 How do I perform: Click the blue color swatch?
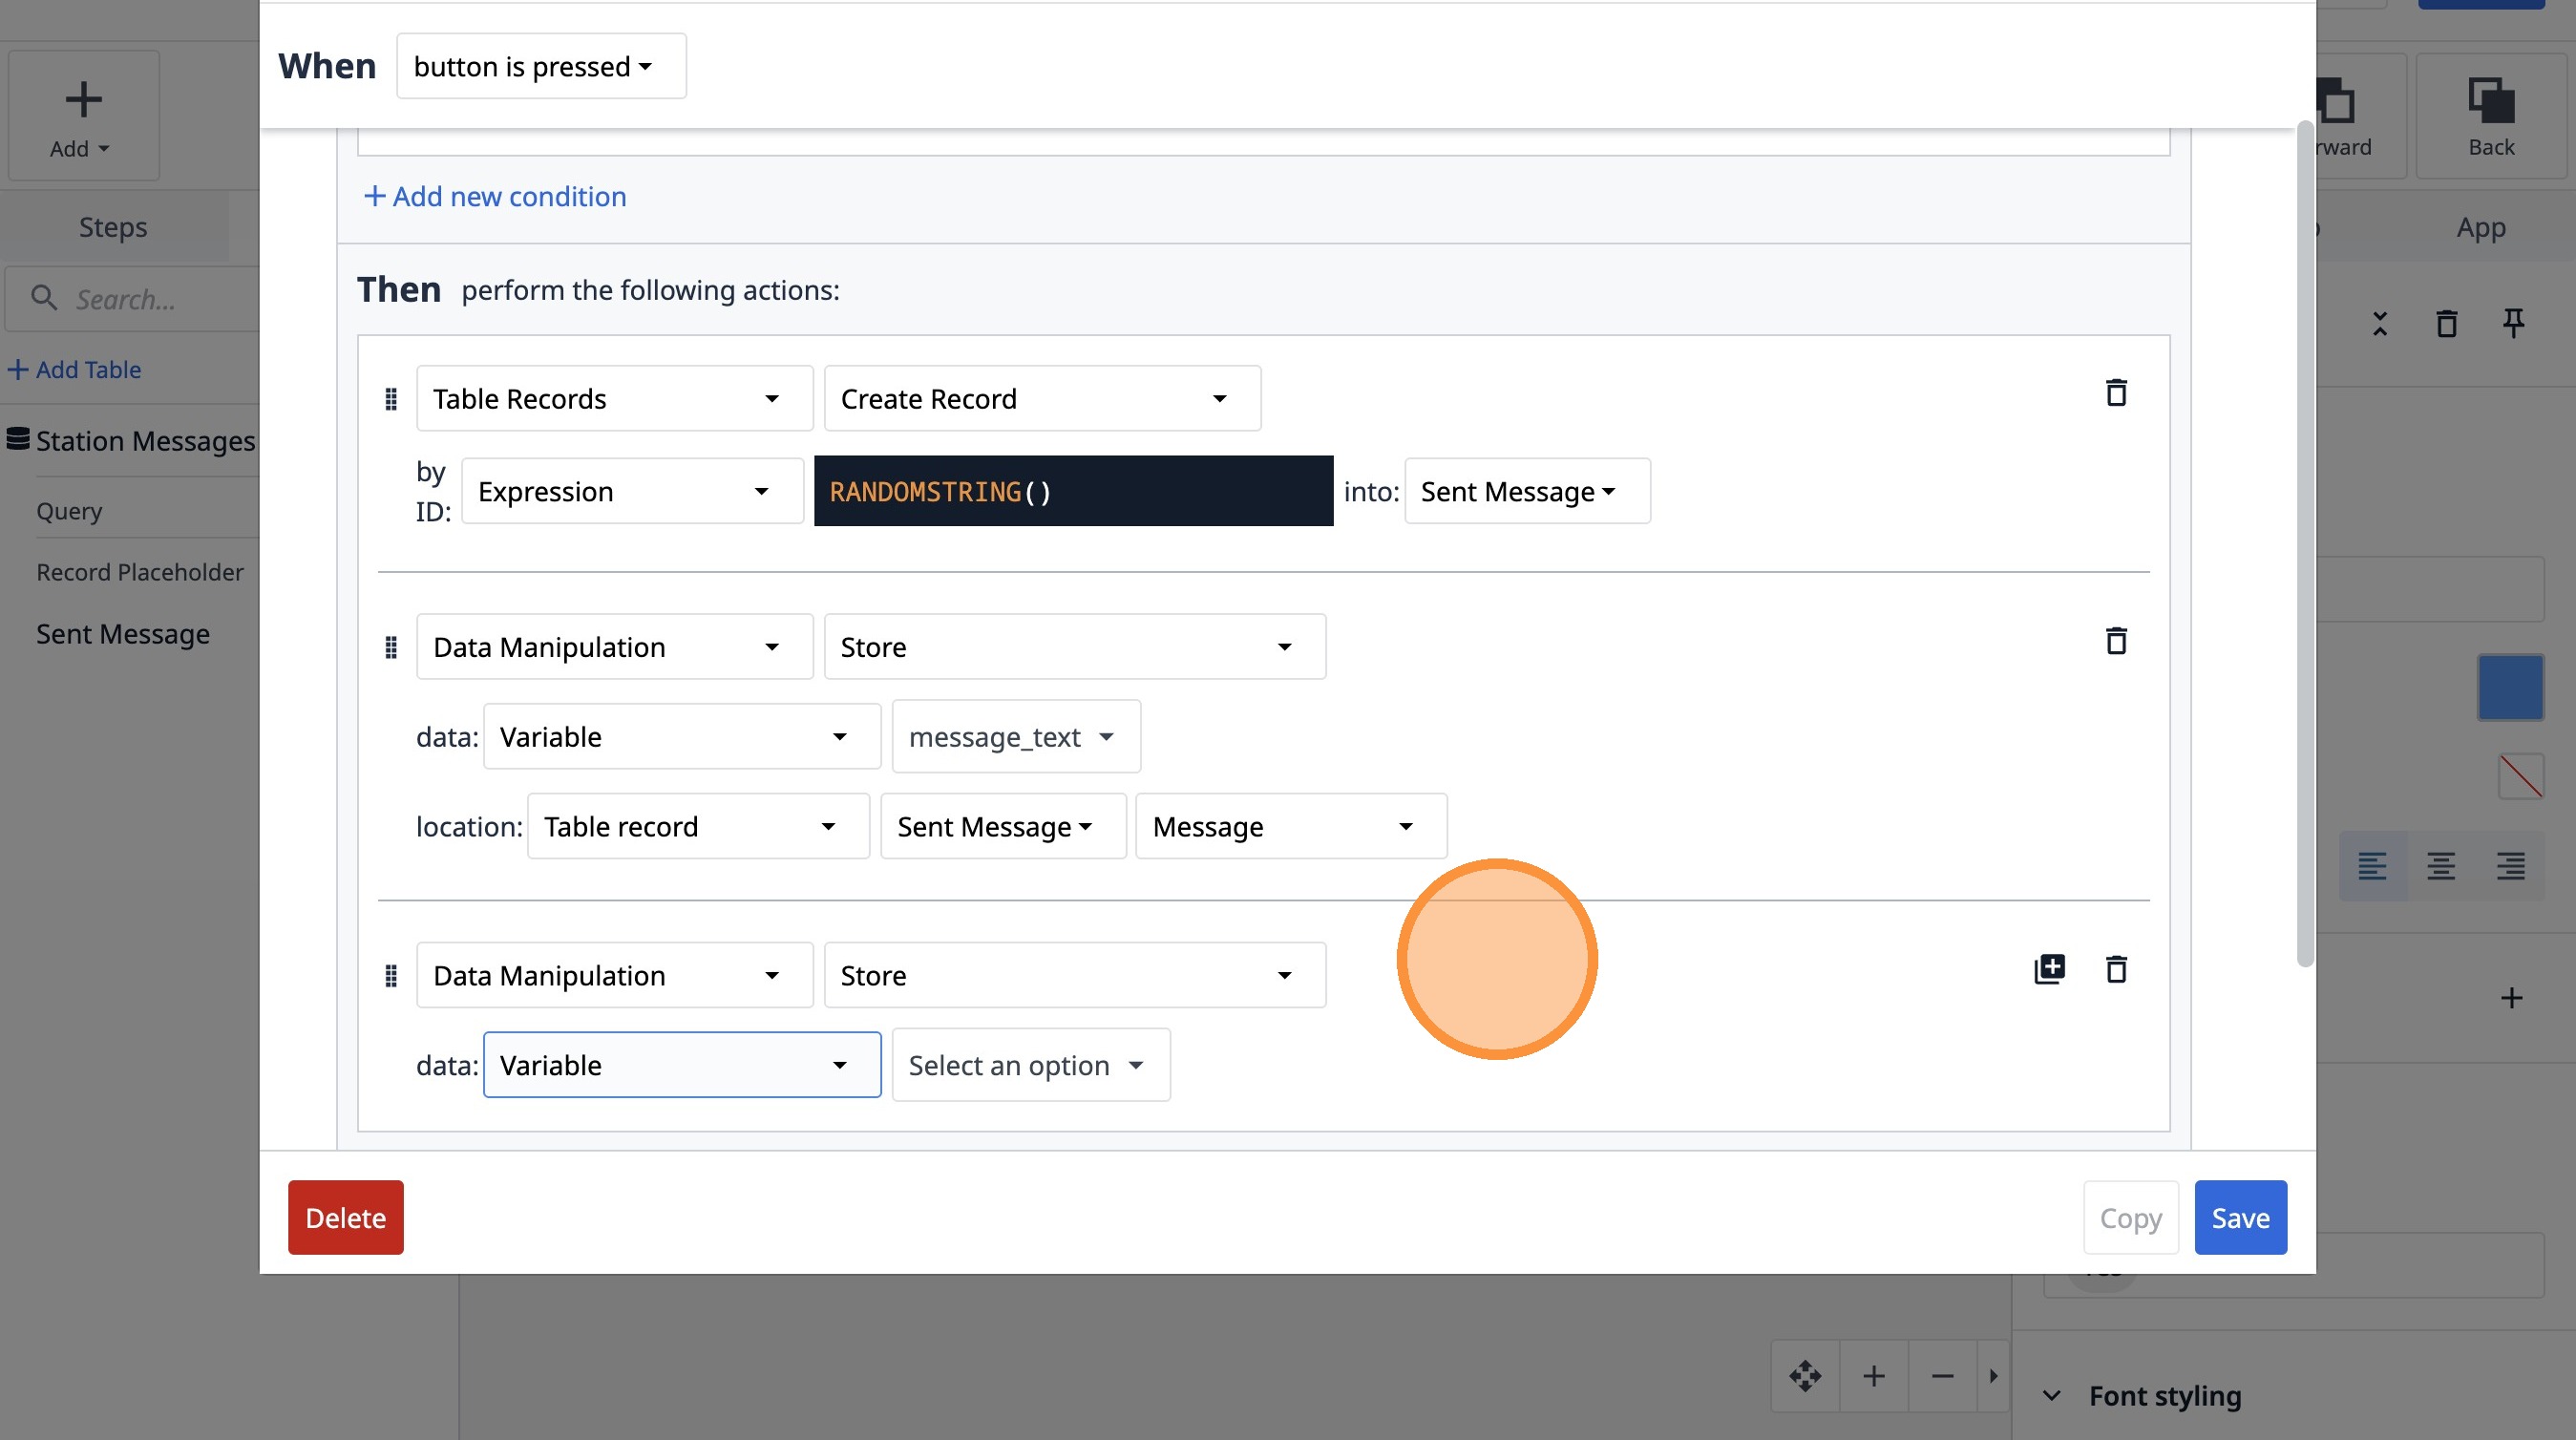pyautogui.click(x=2510, y=688)
